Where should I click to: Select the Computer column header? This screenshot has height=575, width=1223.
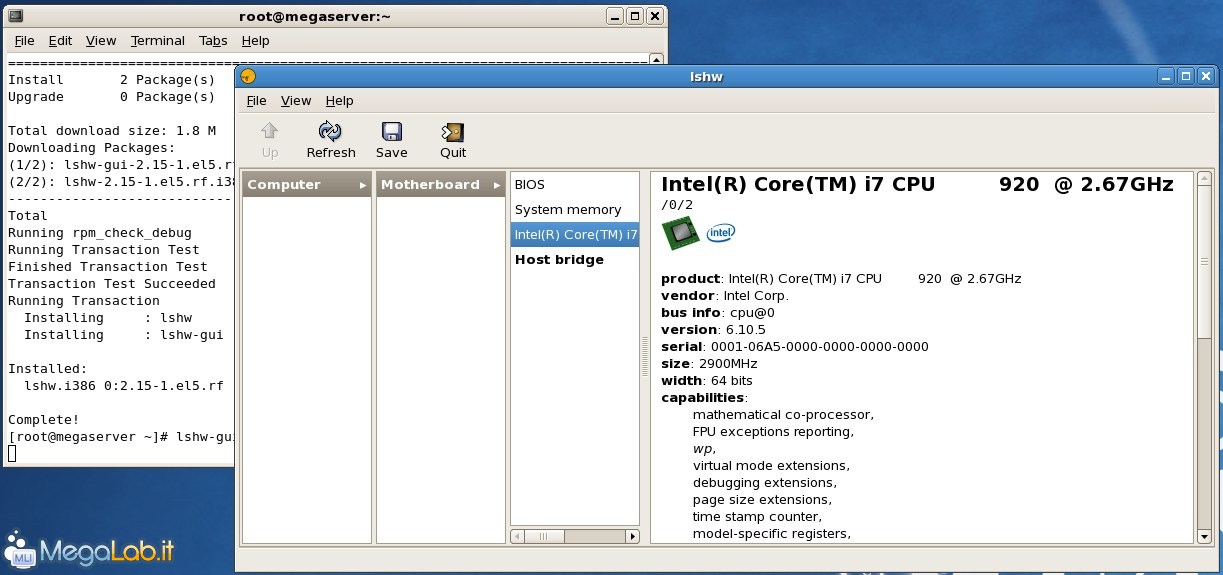[x=307, y=185]
